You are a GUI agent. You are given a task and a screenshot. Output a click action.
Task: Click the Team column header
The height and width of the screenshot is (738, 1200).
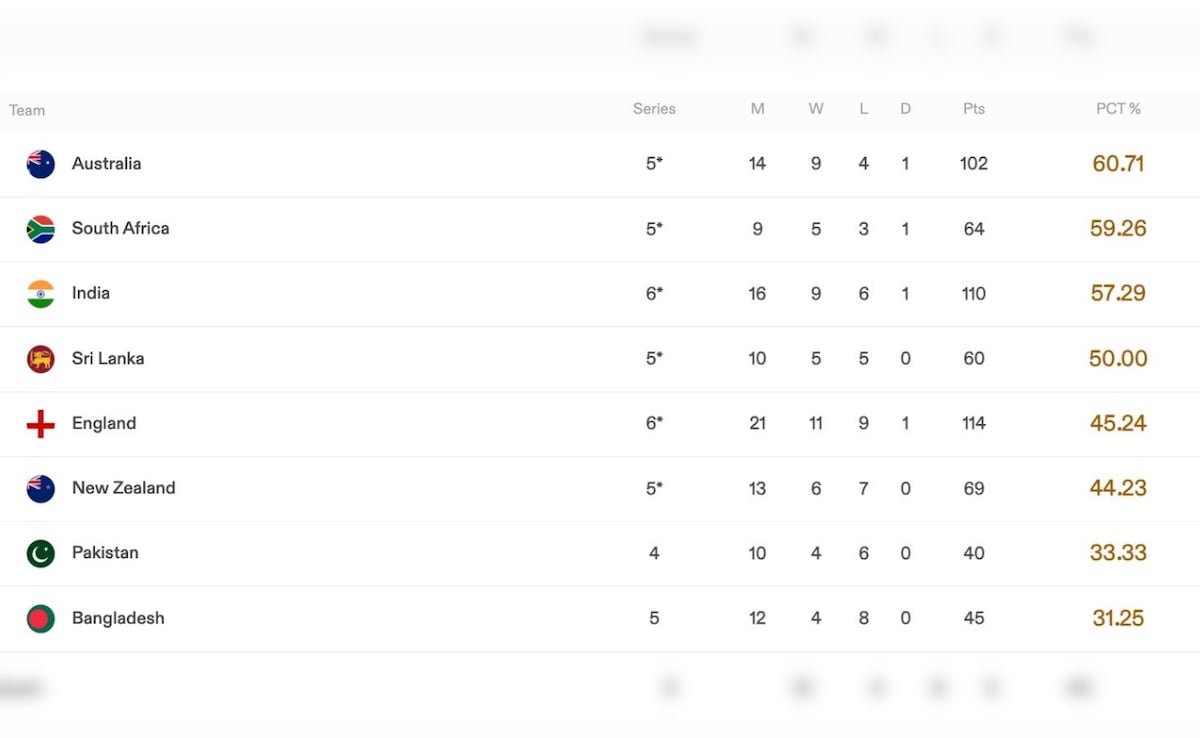click(27, 110)
